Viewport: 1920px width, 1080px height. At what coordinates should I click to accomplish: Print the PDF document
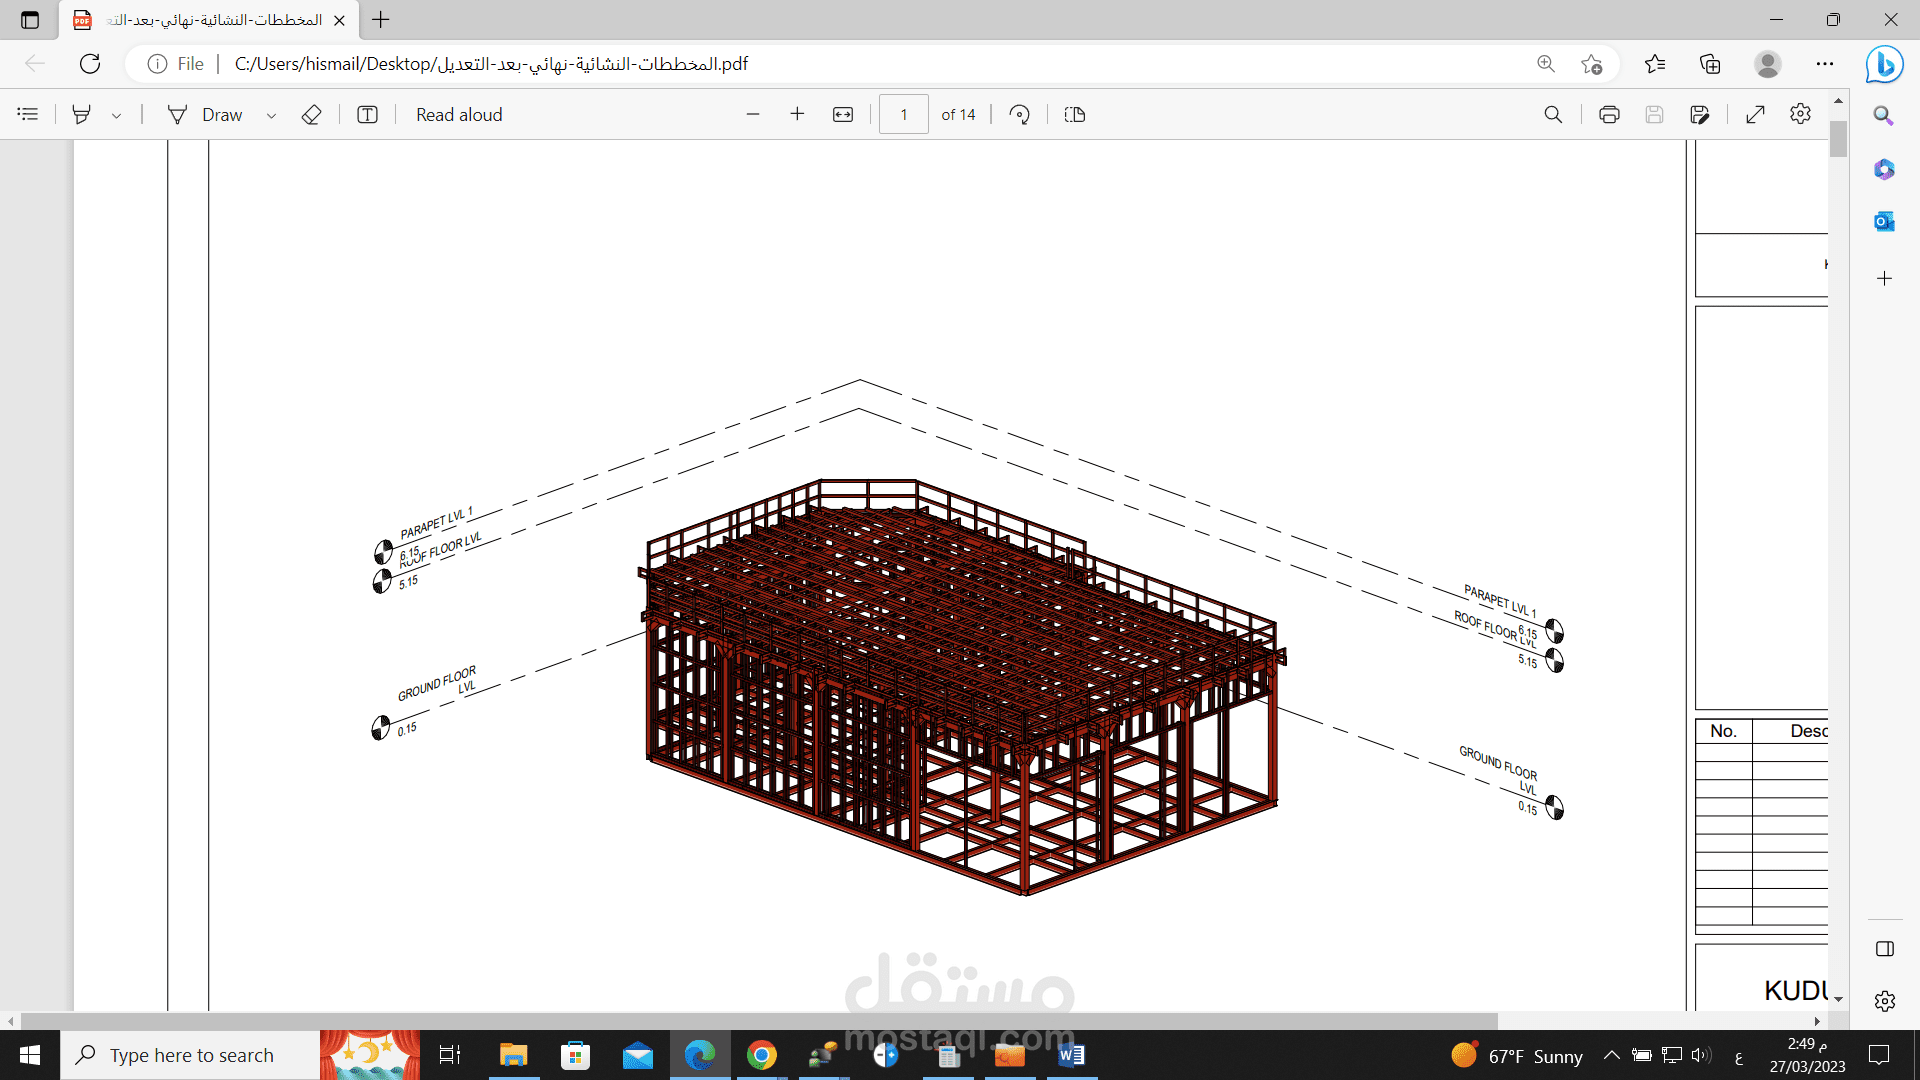[x=1609, y=115]
